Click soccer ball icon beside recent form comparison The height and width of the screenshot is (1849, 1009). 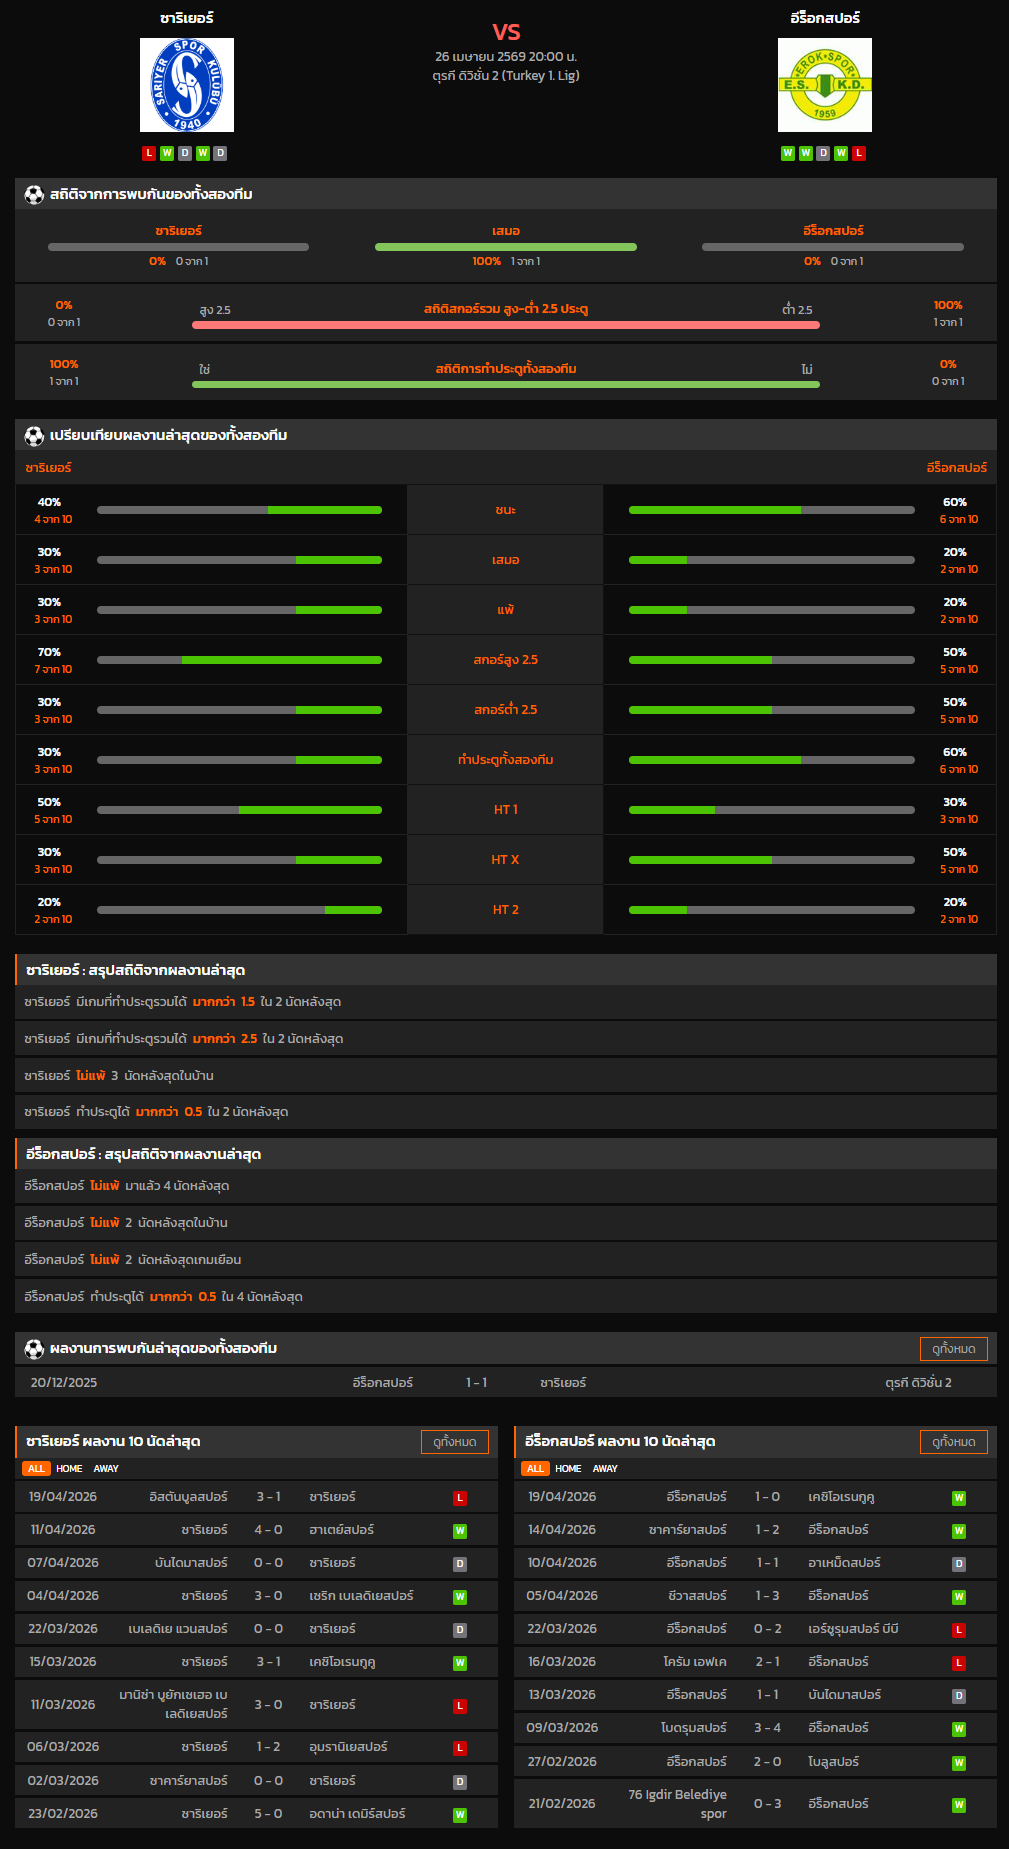coord(34,435)
